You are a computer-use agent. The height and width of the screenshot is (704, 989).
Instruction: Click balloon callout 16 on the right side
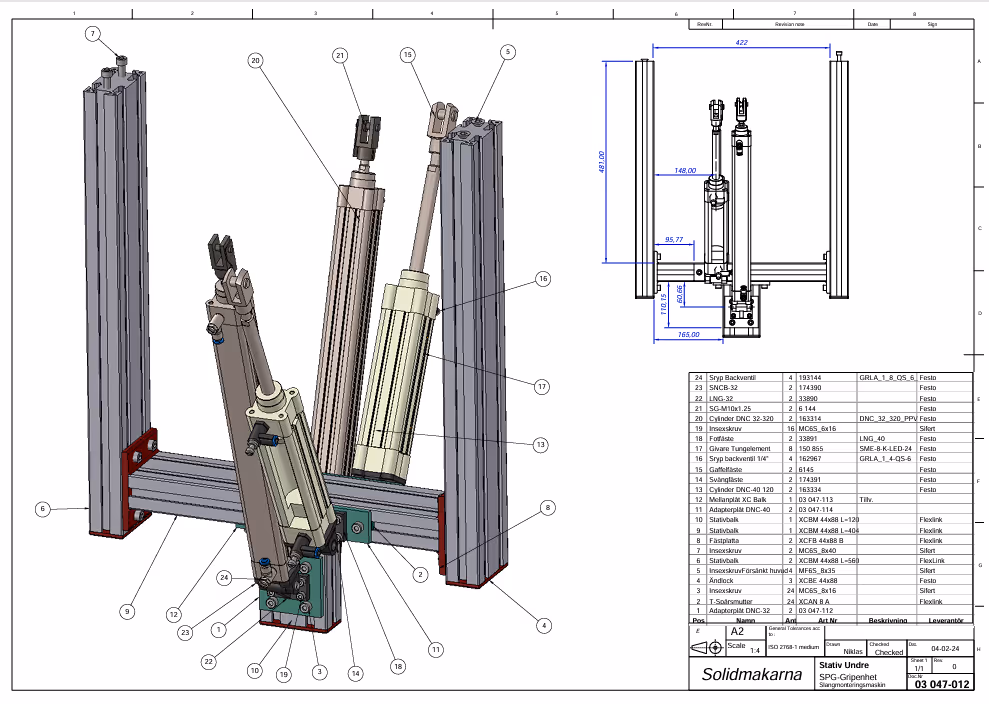544,280
